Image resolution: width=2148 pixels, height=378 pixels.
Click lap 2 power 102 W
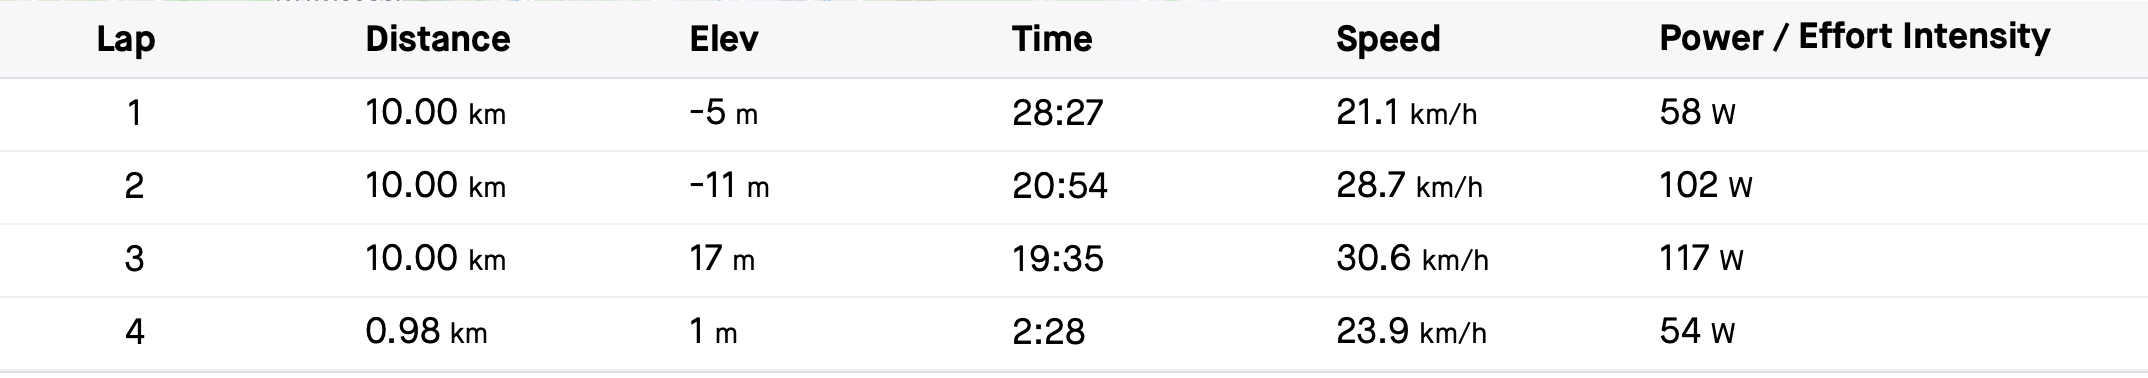1706,186
